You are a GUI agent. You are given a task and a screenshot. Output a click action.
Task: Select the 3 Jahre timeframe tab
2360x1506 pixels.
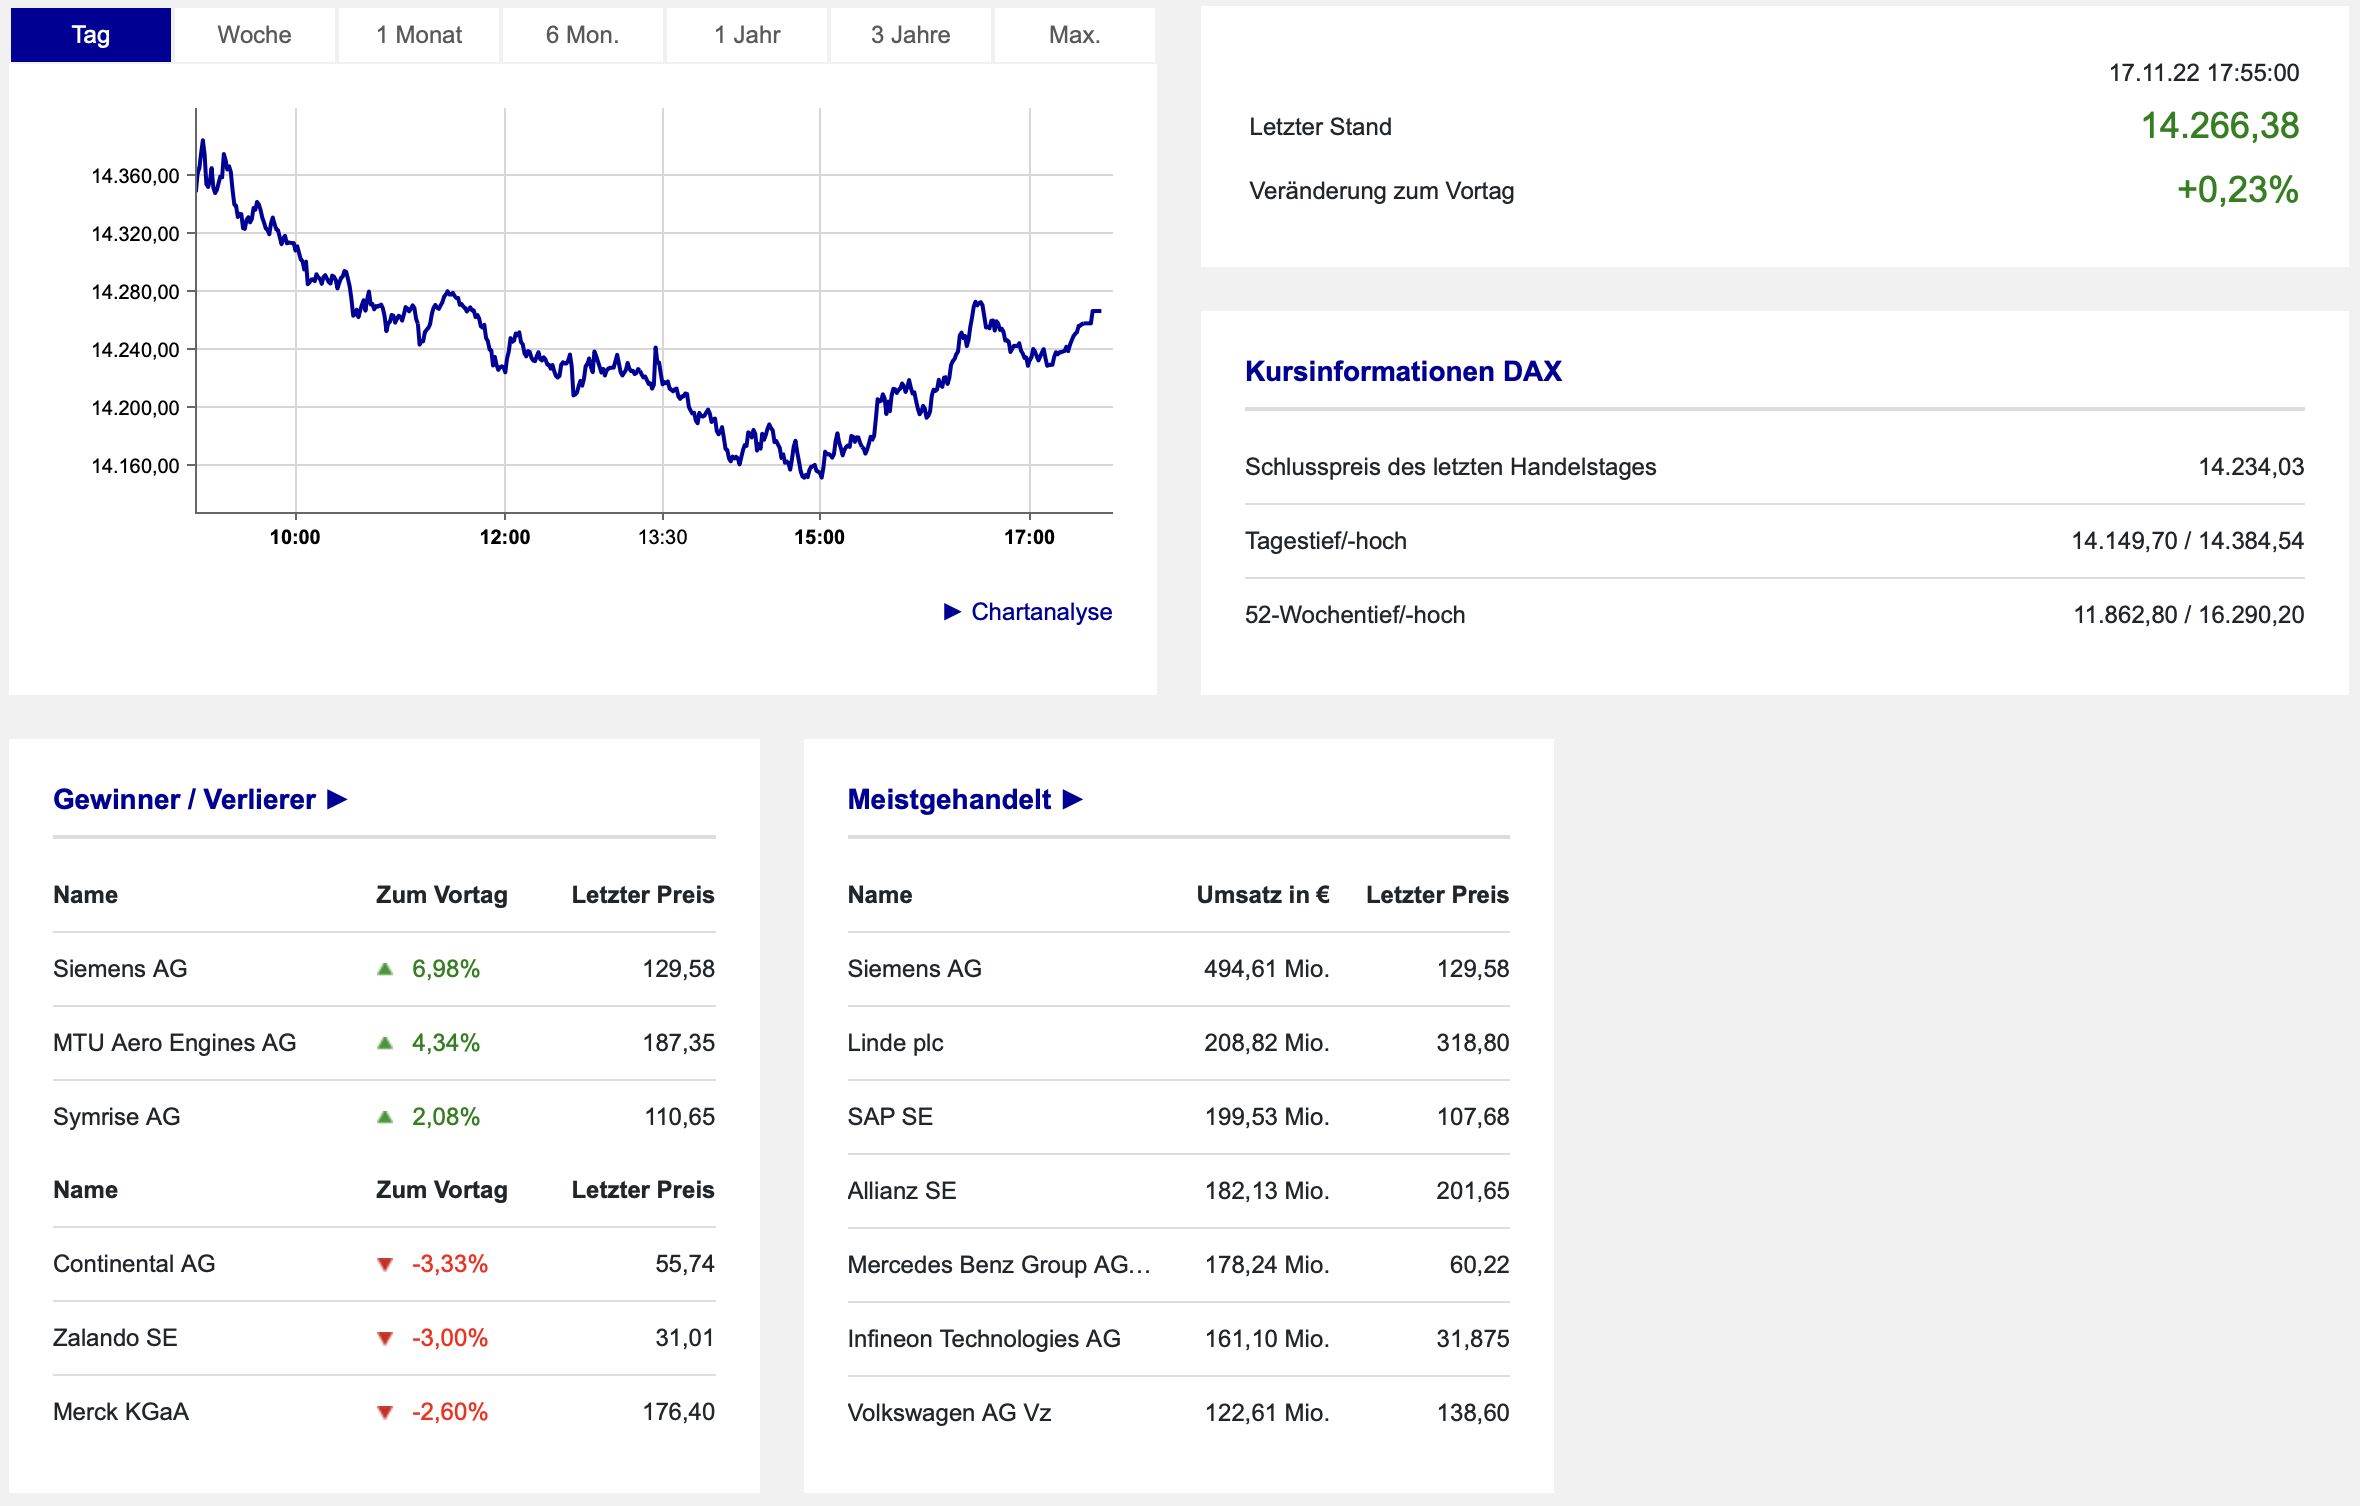coord(910,35)
